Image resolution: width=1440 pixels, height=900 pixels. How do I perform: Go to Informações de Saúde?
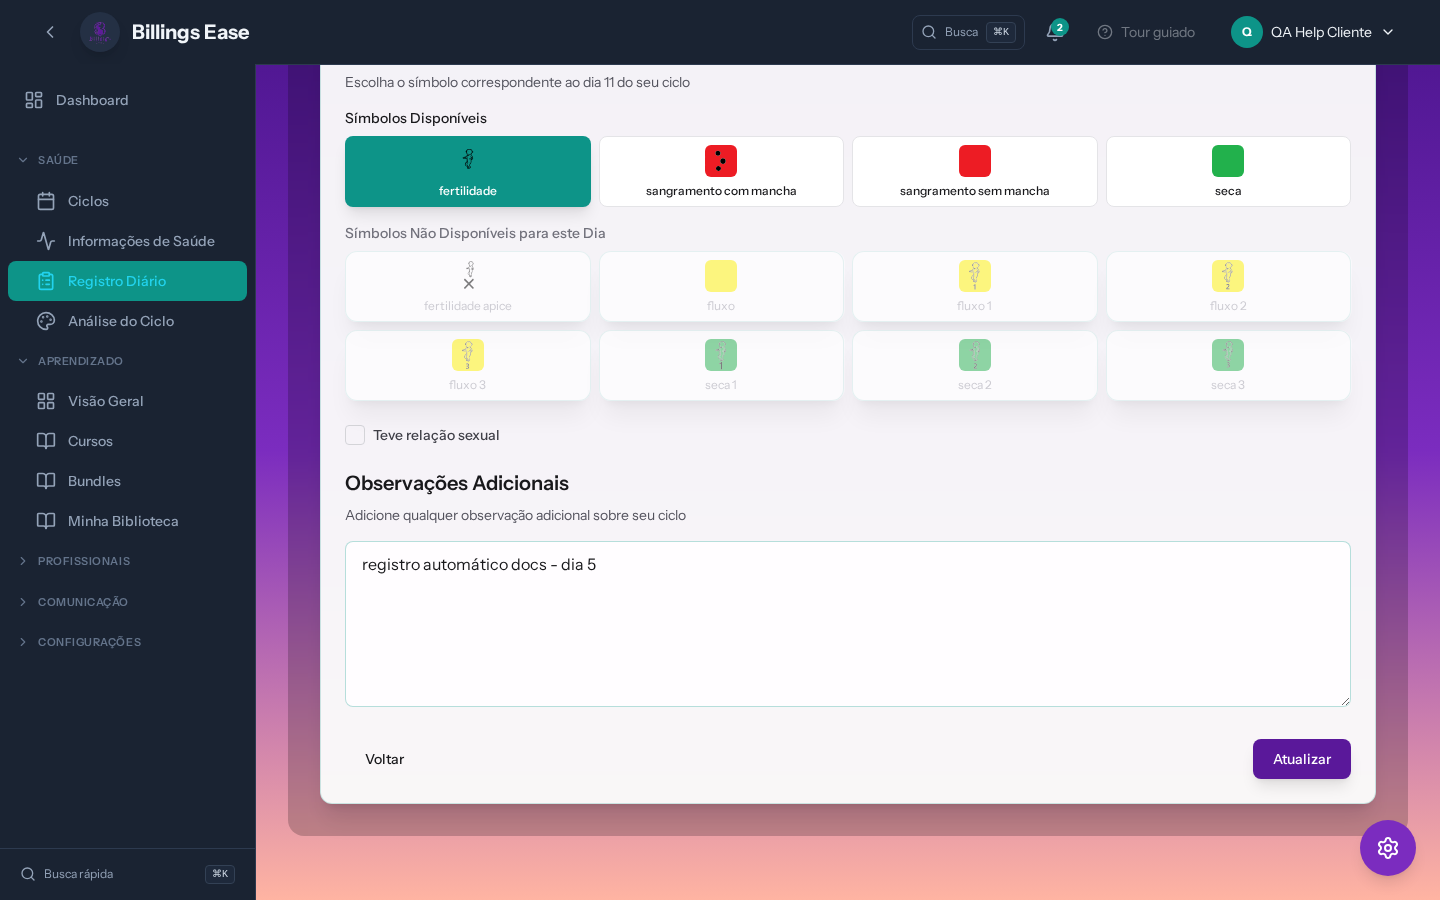[x=141, y=241]
